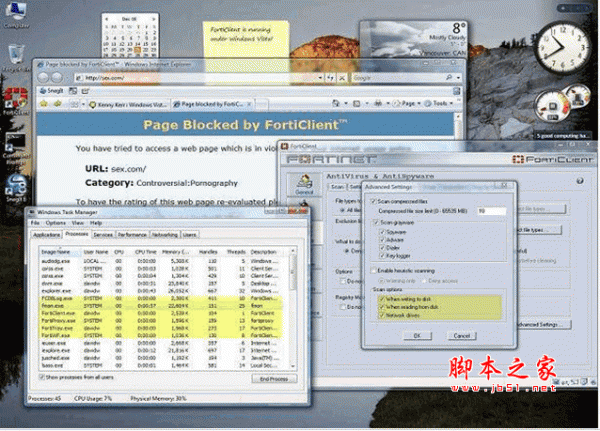Click the weather gadget showing Vancouver
Screen dimensions: 600x431
(x=414, y=38)
